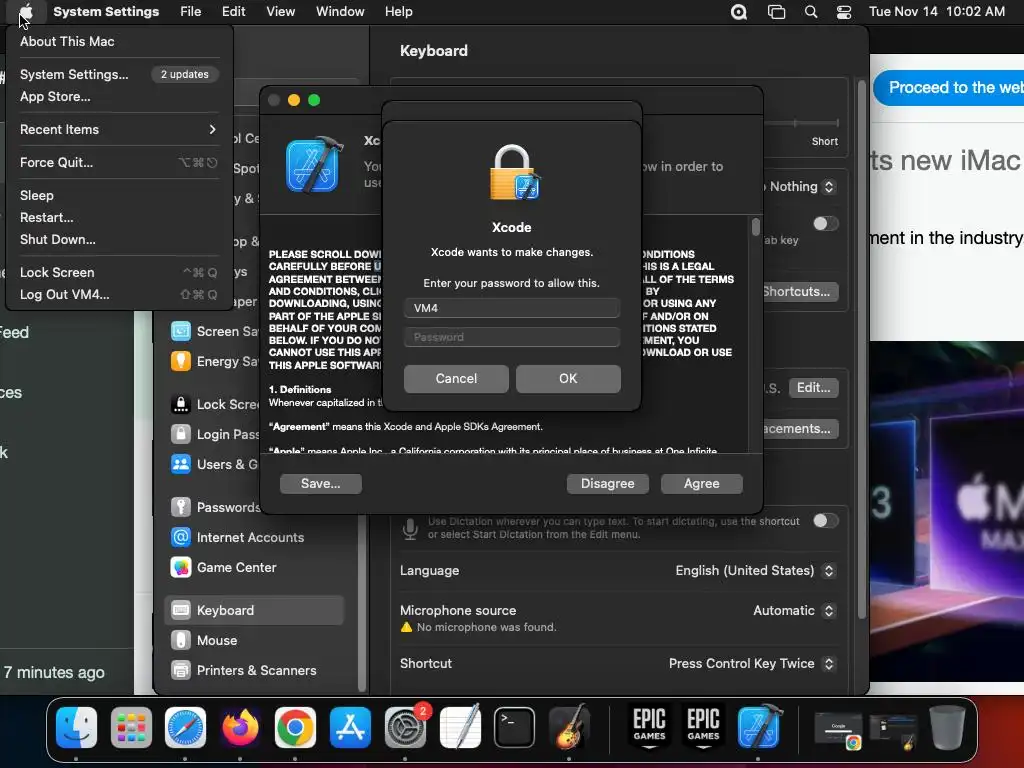Click the license agreement scrollbar
Image resolution: width=1024 pixels, height=768 pixels.
(x=756, y=227)
